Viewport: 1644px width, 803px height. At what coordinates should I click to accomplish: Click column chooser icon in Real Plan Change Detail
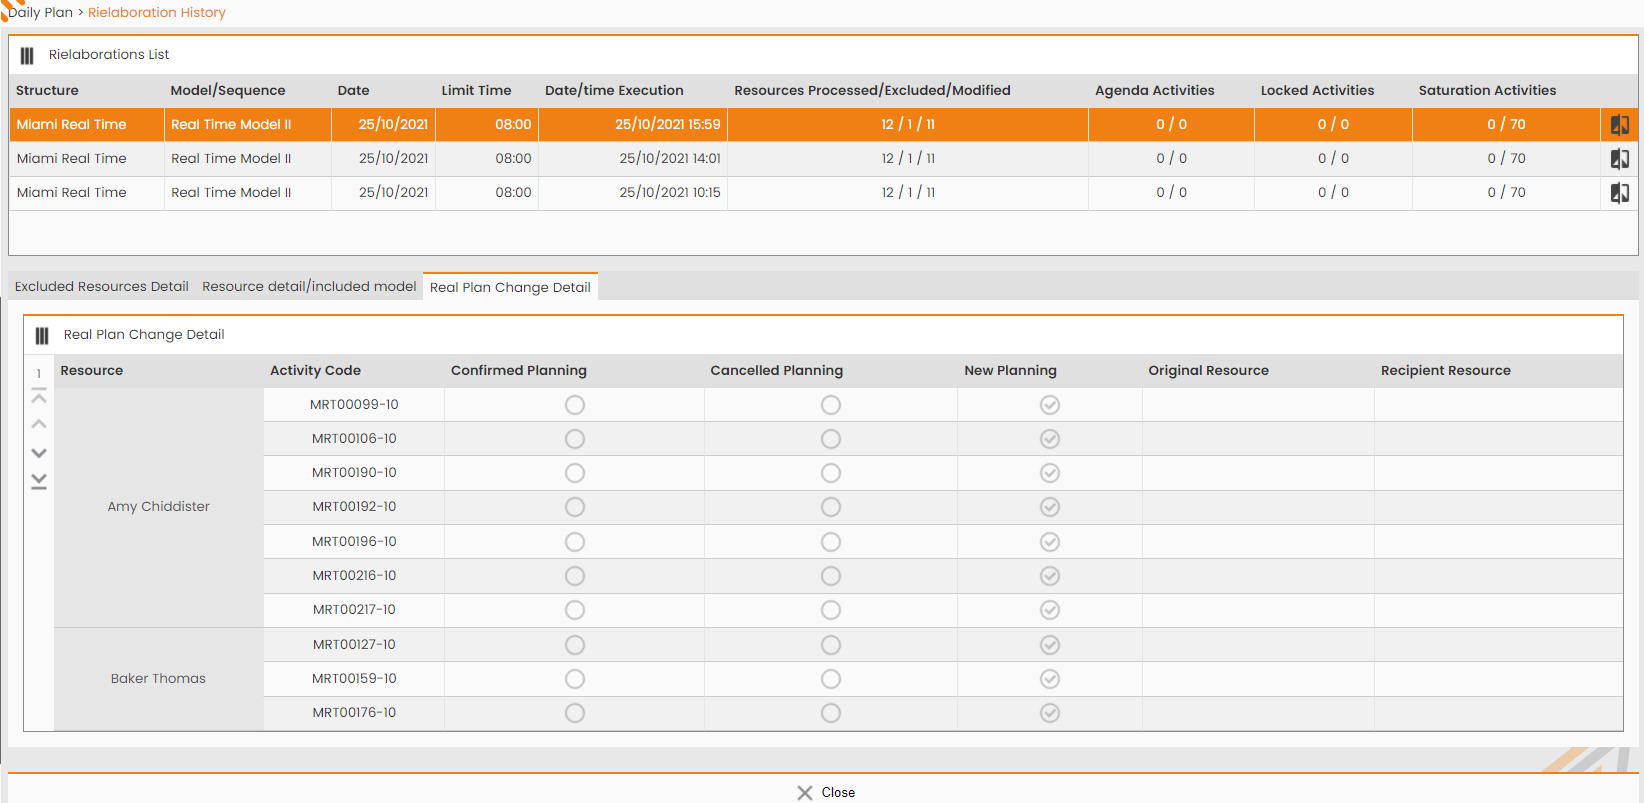[x=42, y=335]
